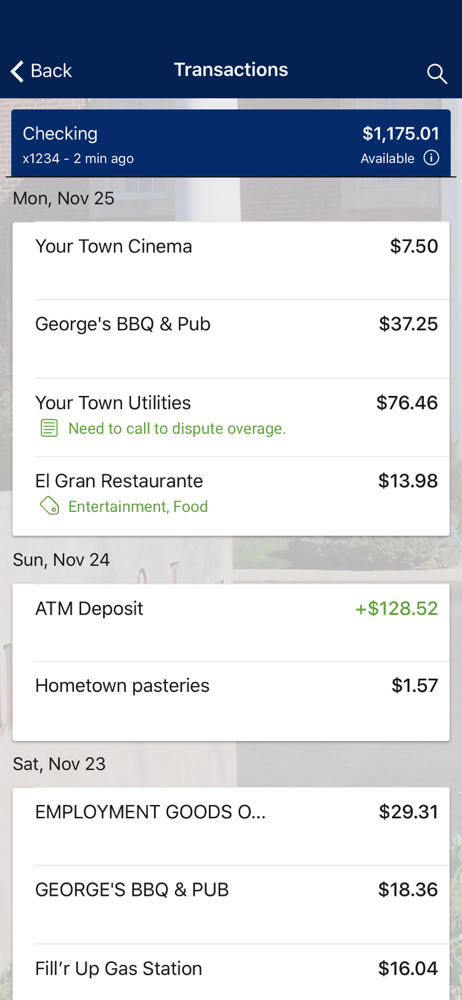Select the EMPLOYMENT GOODS transaction row
This screenshot has width=462, height=1000.
[231, 827]
